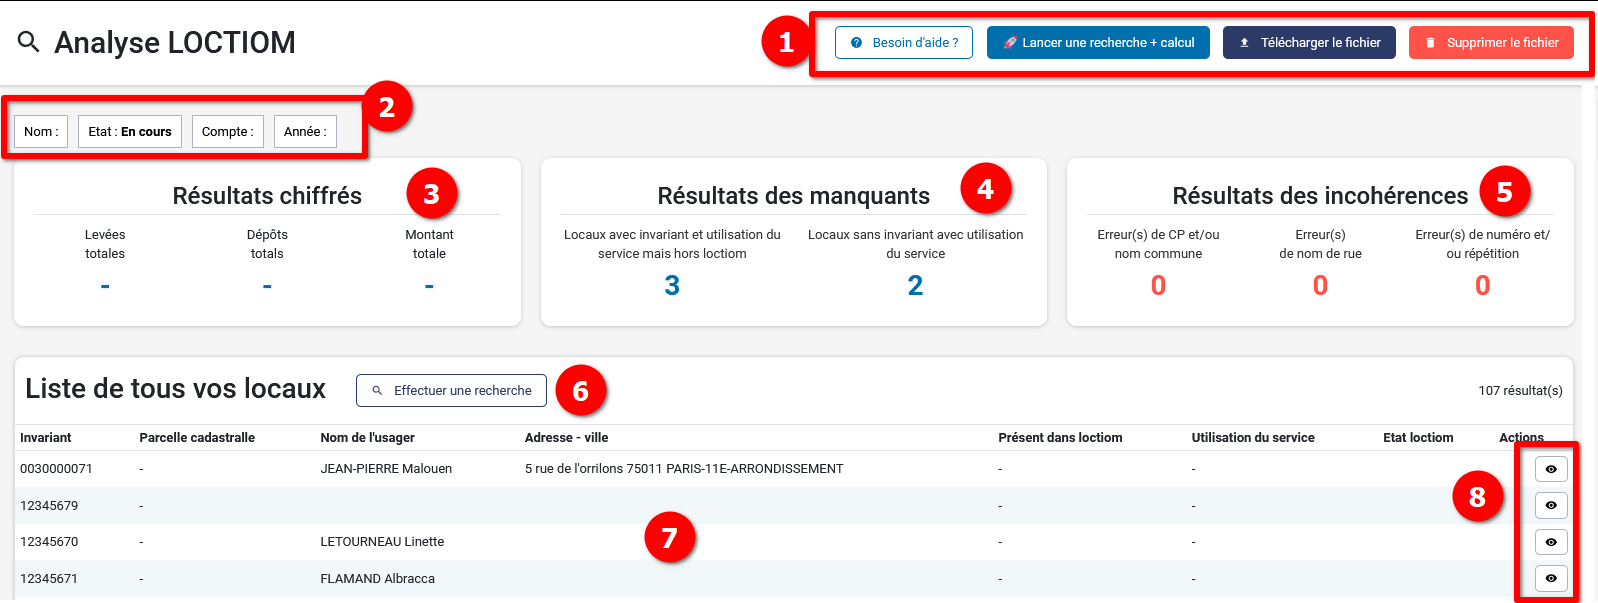Launch Lancer une recherche + calcul
This screenshot has width=1598, height=603.
click(1098, 43)
